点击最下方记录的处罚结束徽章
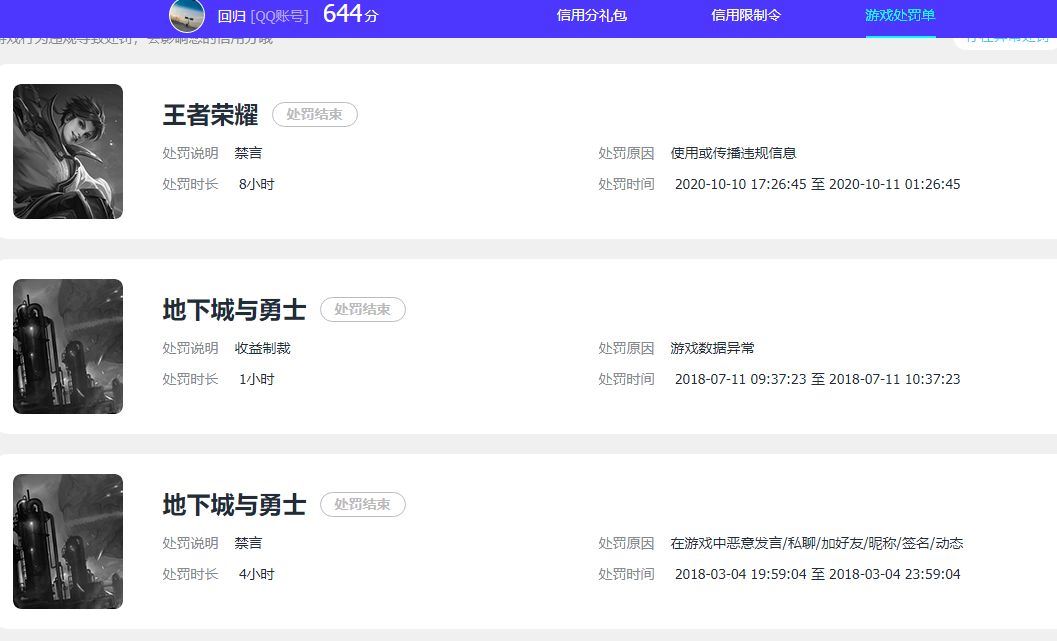The image size is (1057, 641). (362, 504)
